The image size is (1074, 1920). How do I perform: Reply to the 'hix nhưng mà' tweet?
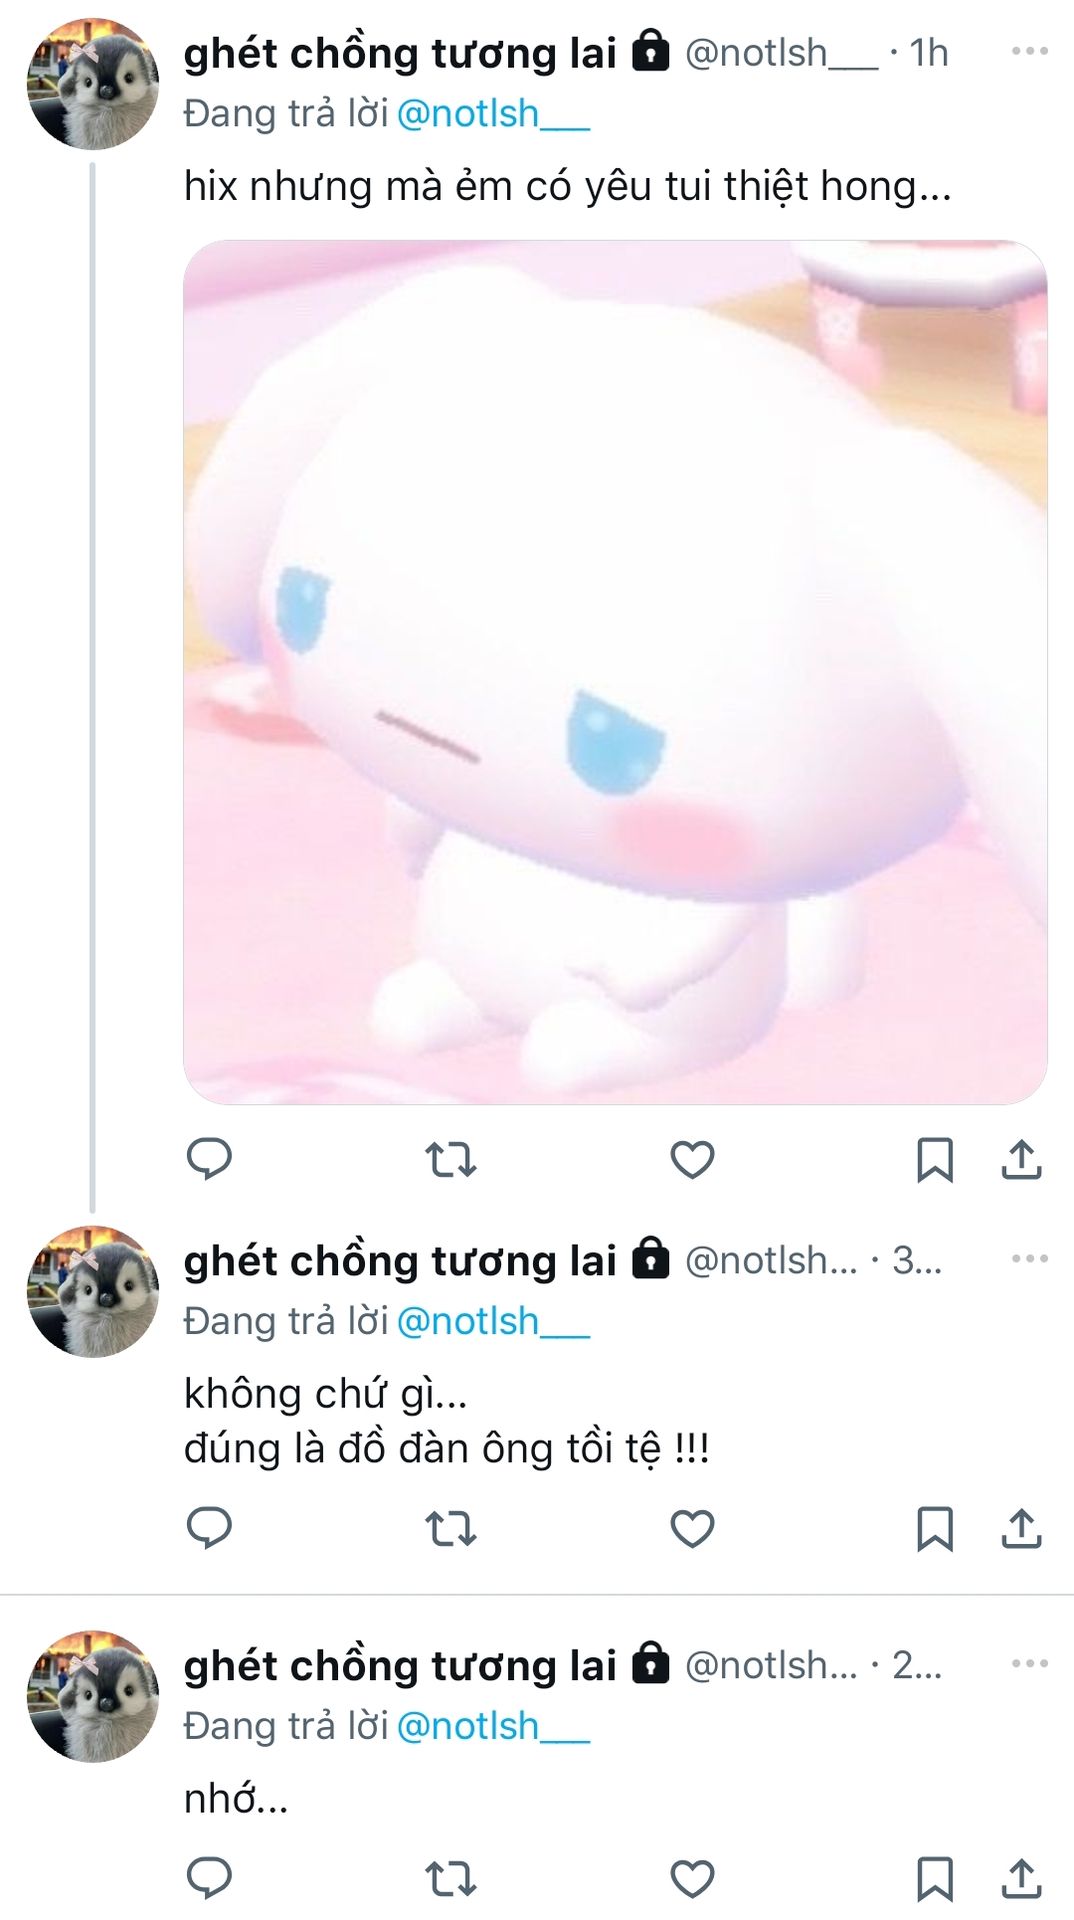(x=209, y=1159)
